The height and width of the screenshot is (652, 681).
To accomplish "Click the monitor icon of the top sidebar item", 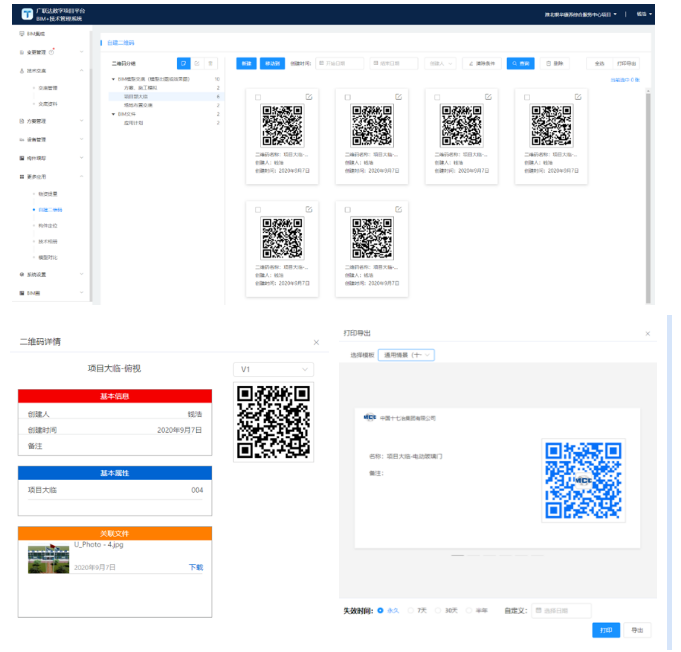I will pos(22,34).
